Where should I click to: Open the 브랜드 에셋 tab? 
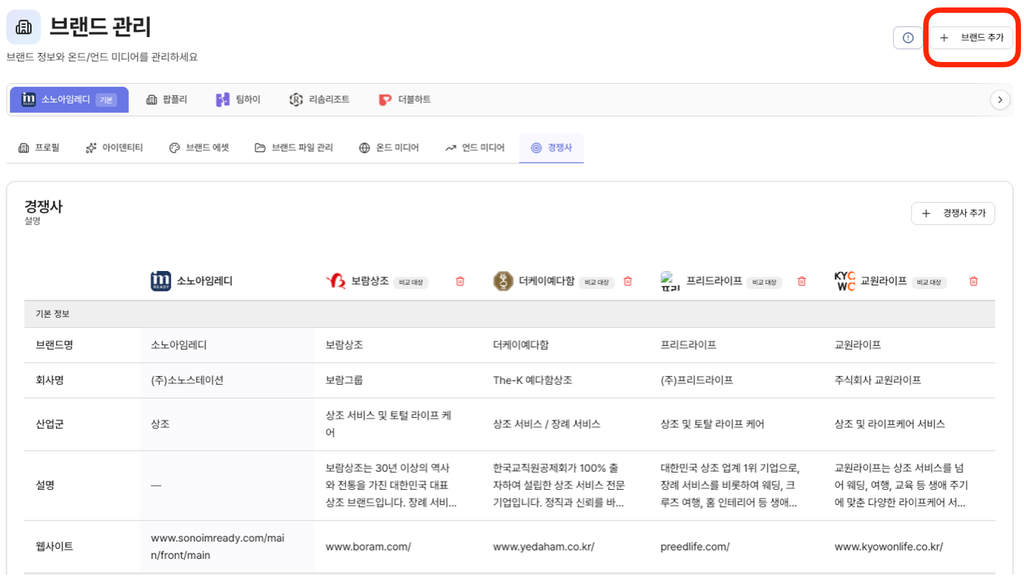pyautogui.click(x=199, y=148)
